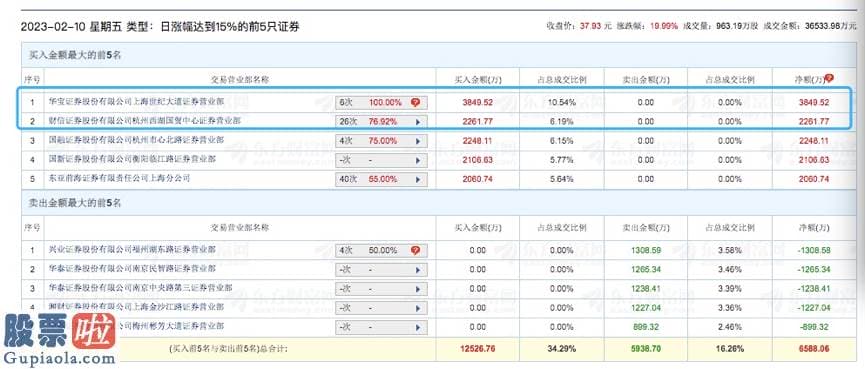
Task: Expand the arrow in 梅州彬芳大道 sell row
Action: tap(418, 328)
